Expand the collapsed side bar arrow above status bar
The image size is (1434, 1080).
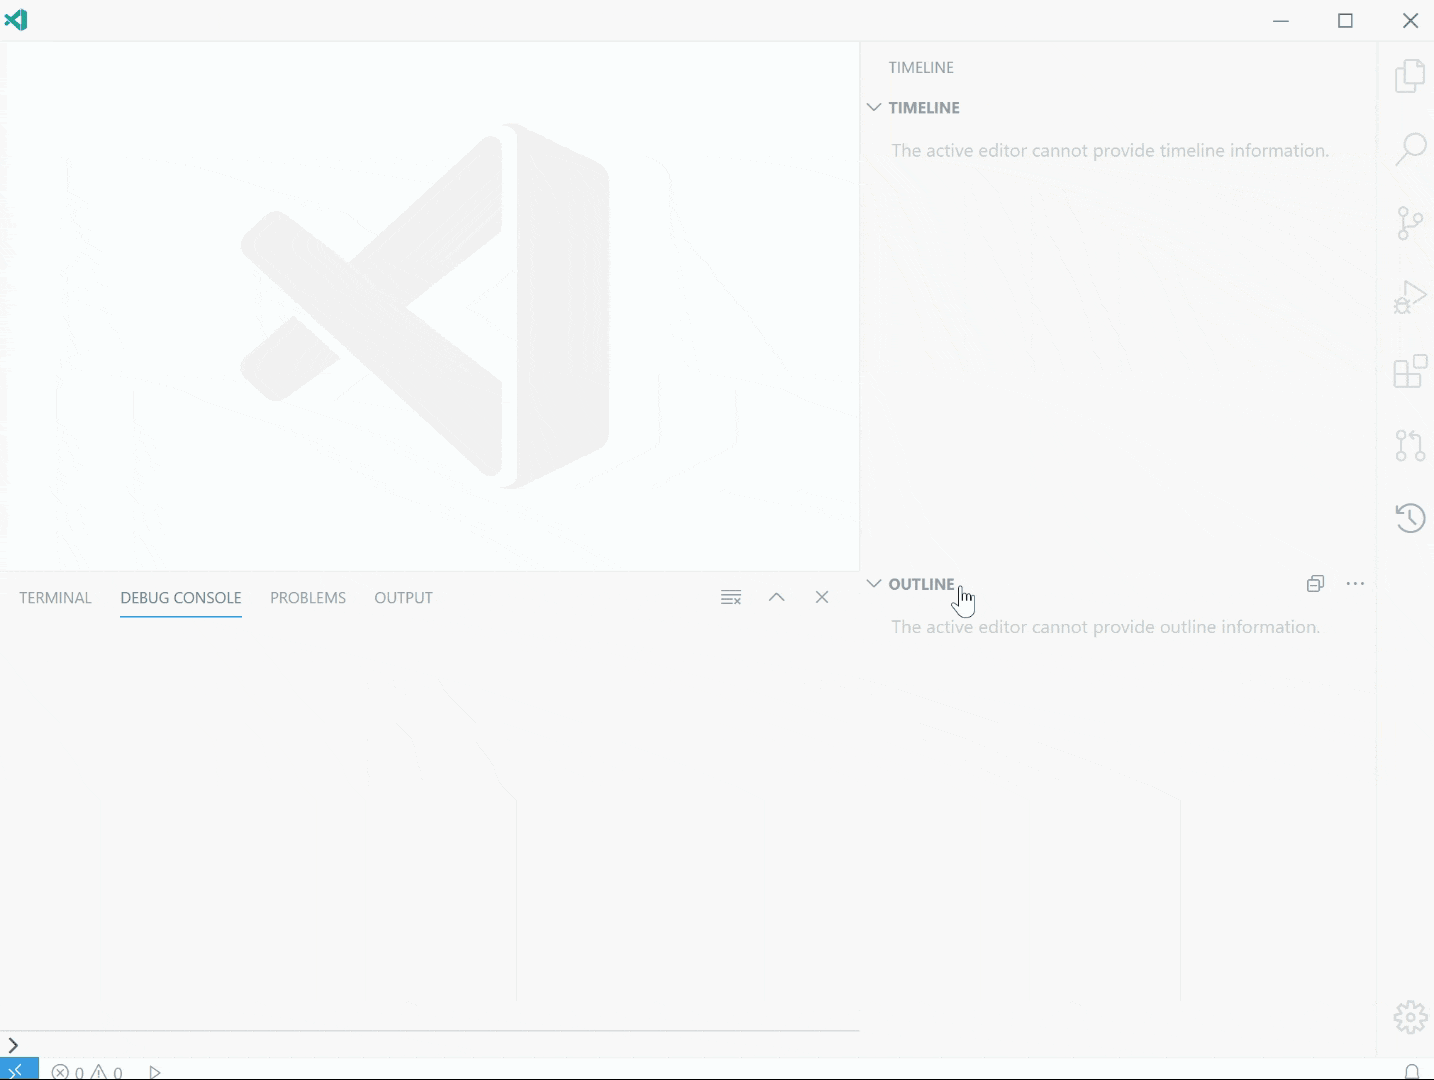click(x=13, y=1044)
